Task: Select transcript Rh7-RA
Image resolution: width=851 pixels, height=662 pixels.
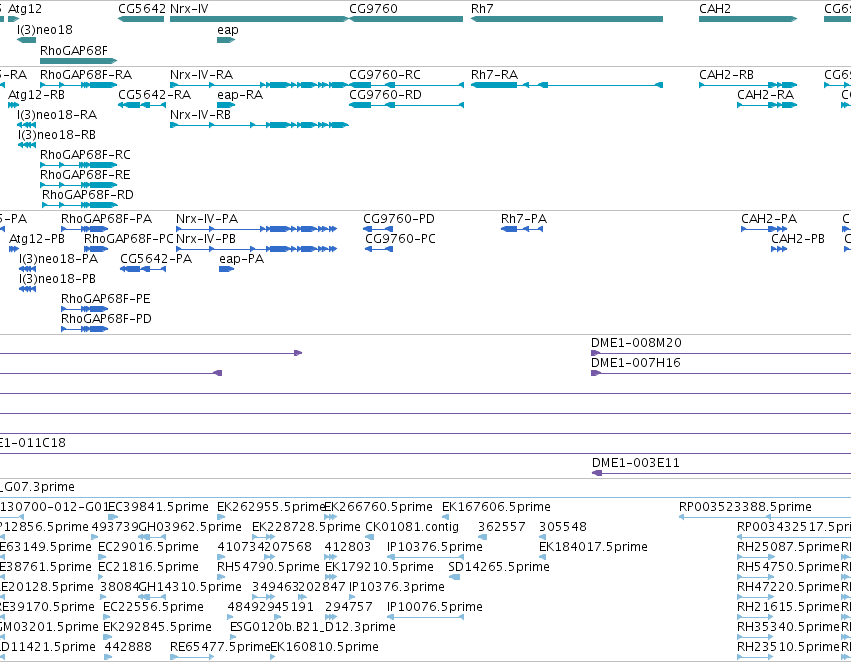Action: tap(494, 74)
